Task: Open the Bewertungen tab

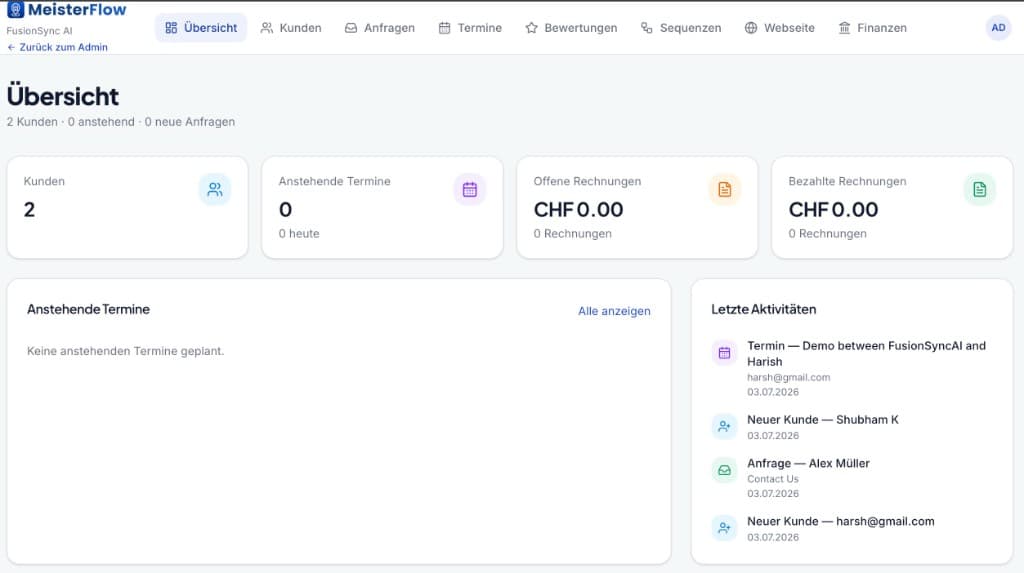Action: pyautogui.click(x=571, y=27)
